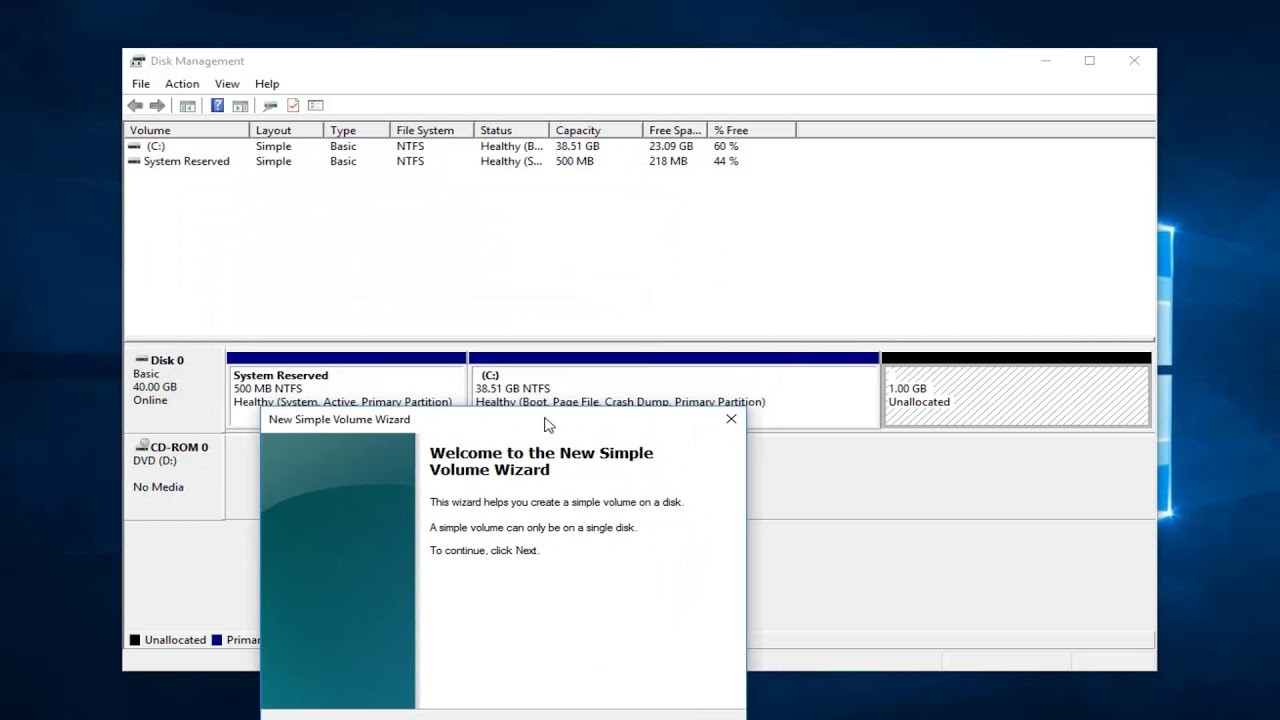Close the New Simple Volume Wizard dialog

click(731, 419)
